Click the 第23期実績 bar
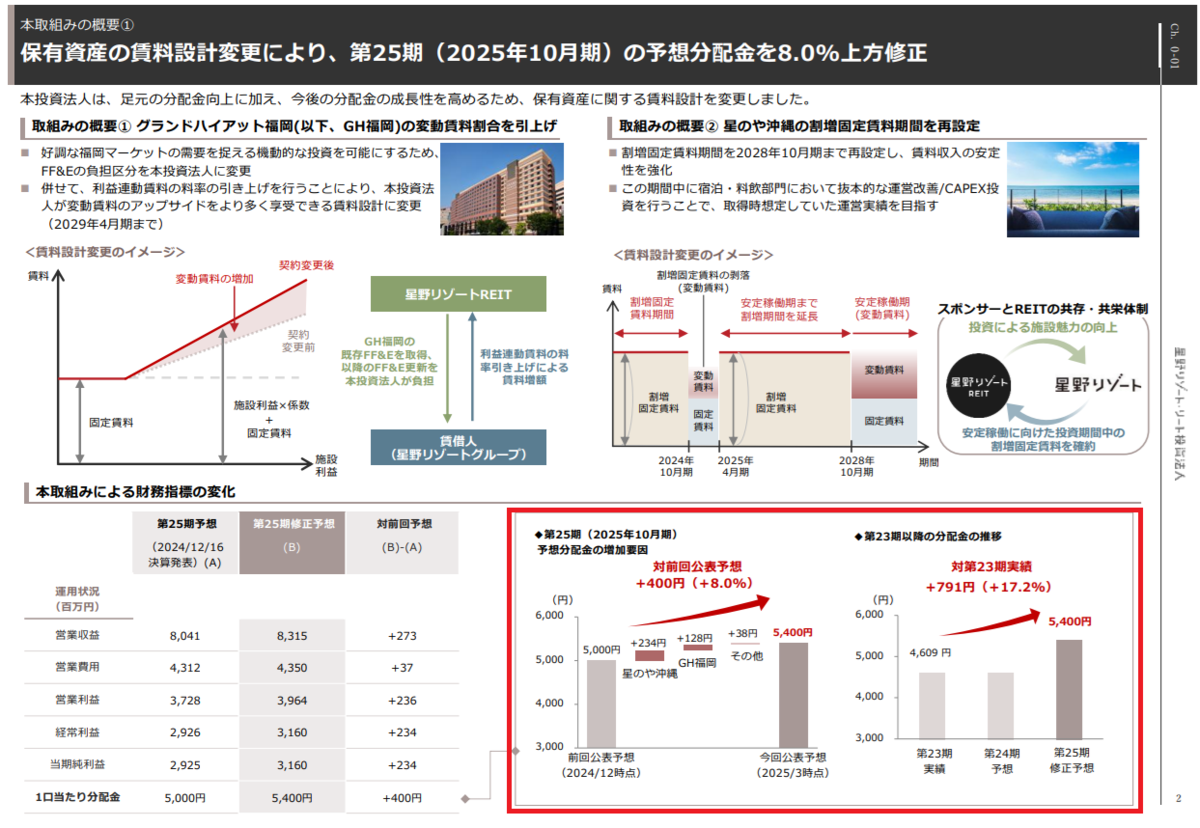This screenshot has height=828, width=1200. coord(932,705)
